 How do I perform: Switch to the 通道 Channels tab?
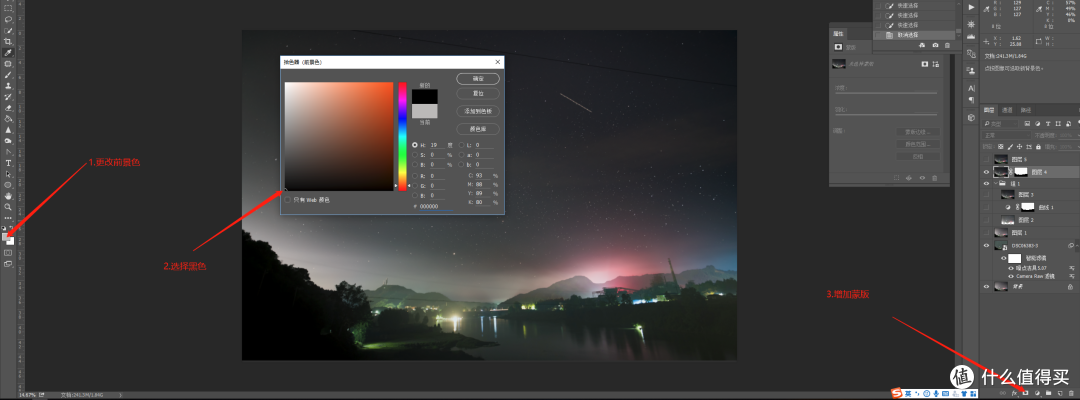click(x=1007, y=110)
